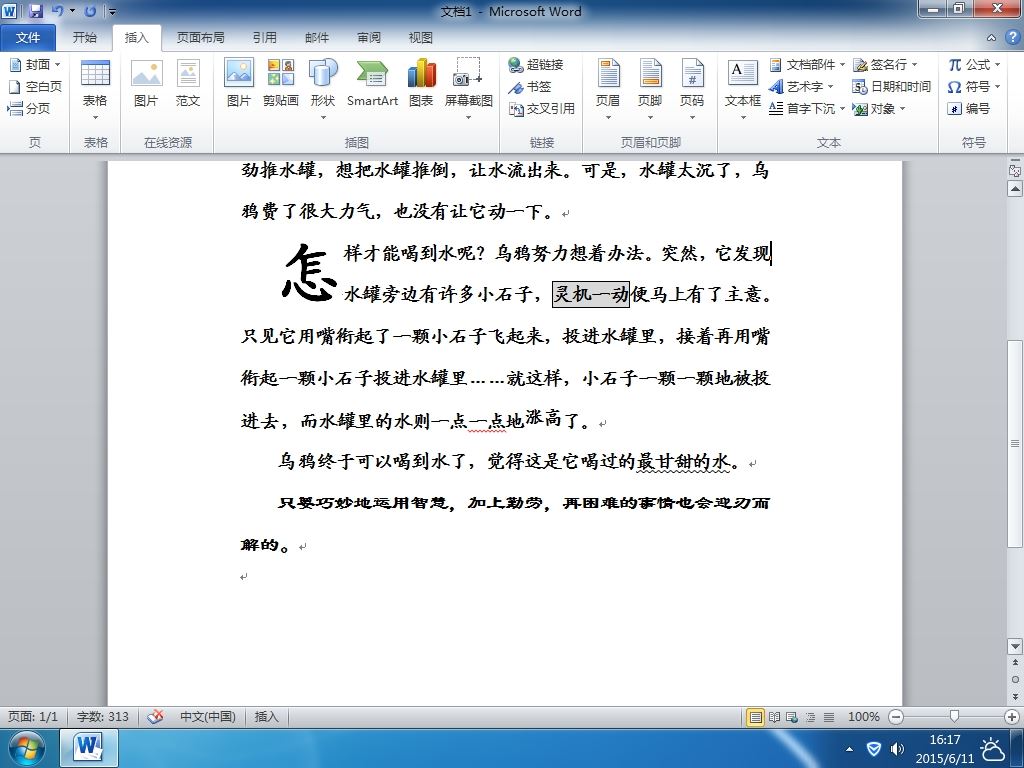Click the 范文 sample text icon
Screen dimensions: 1024x768
pyautogui.click(x=187, y=84)
